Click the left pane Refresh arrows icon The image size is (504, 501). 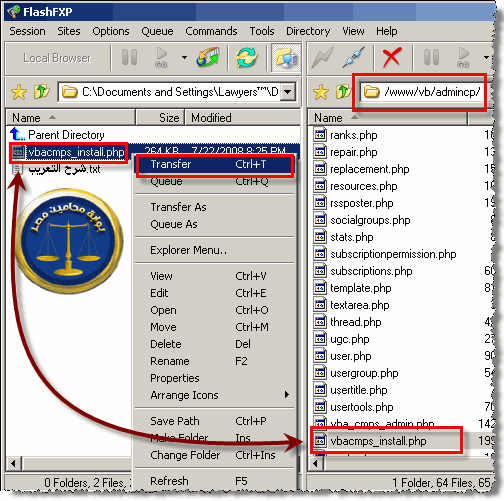(246, 57)
